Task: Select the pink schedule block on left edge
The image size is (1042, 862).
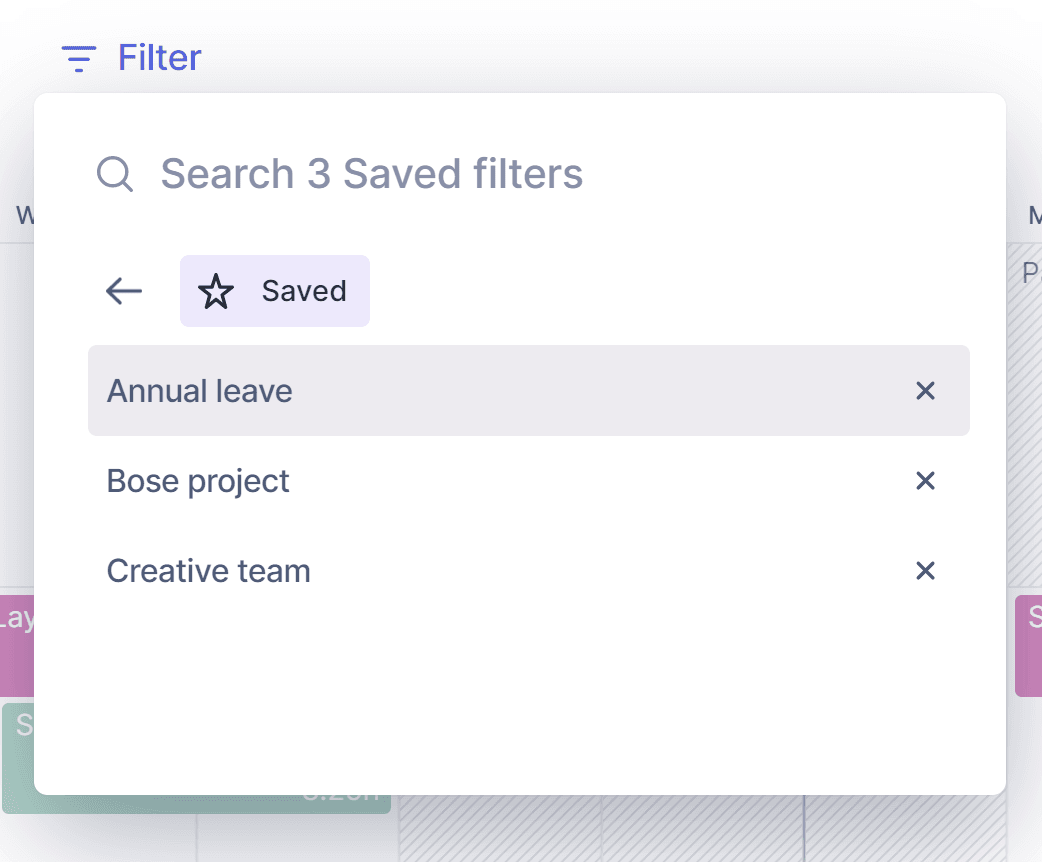Action: [x=16, y=645]
